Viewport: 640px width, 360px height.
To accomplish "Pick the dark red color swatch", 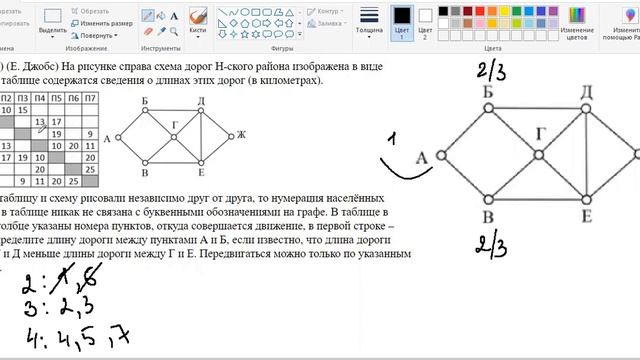I will pyautogui.click(x=468, y=11).
